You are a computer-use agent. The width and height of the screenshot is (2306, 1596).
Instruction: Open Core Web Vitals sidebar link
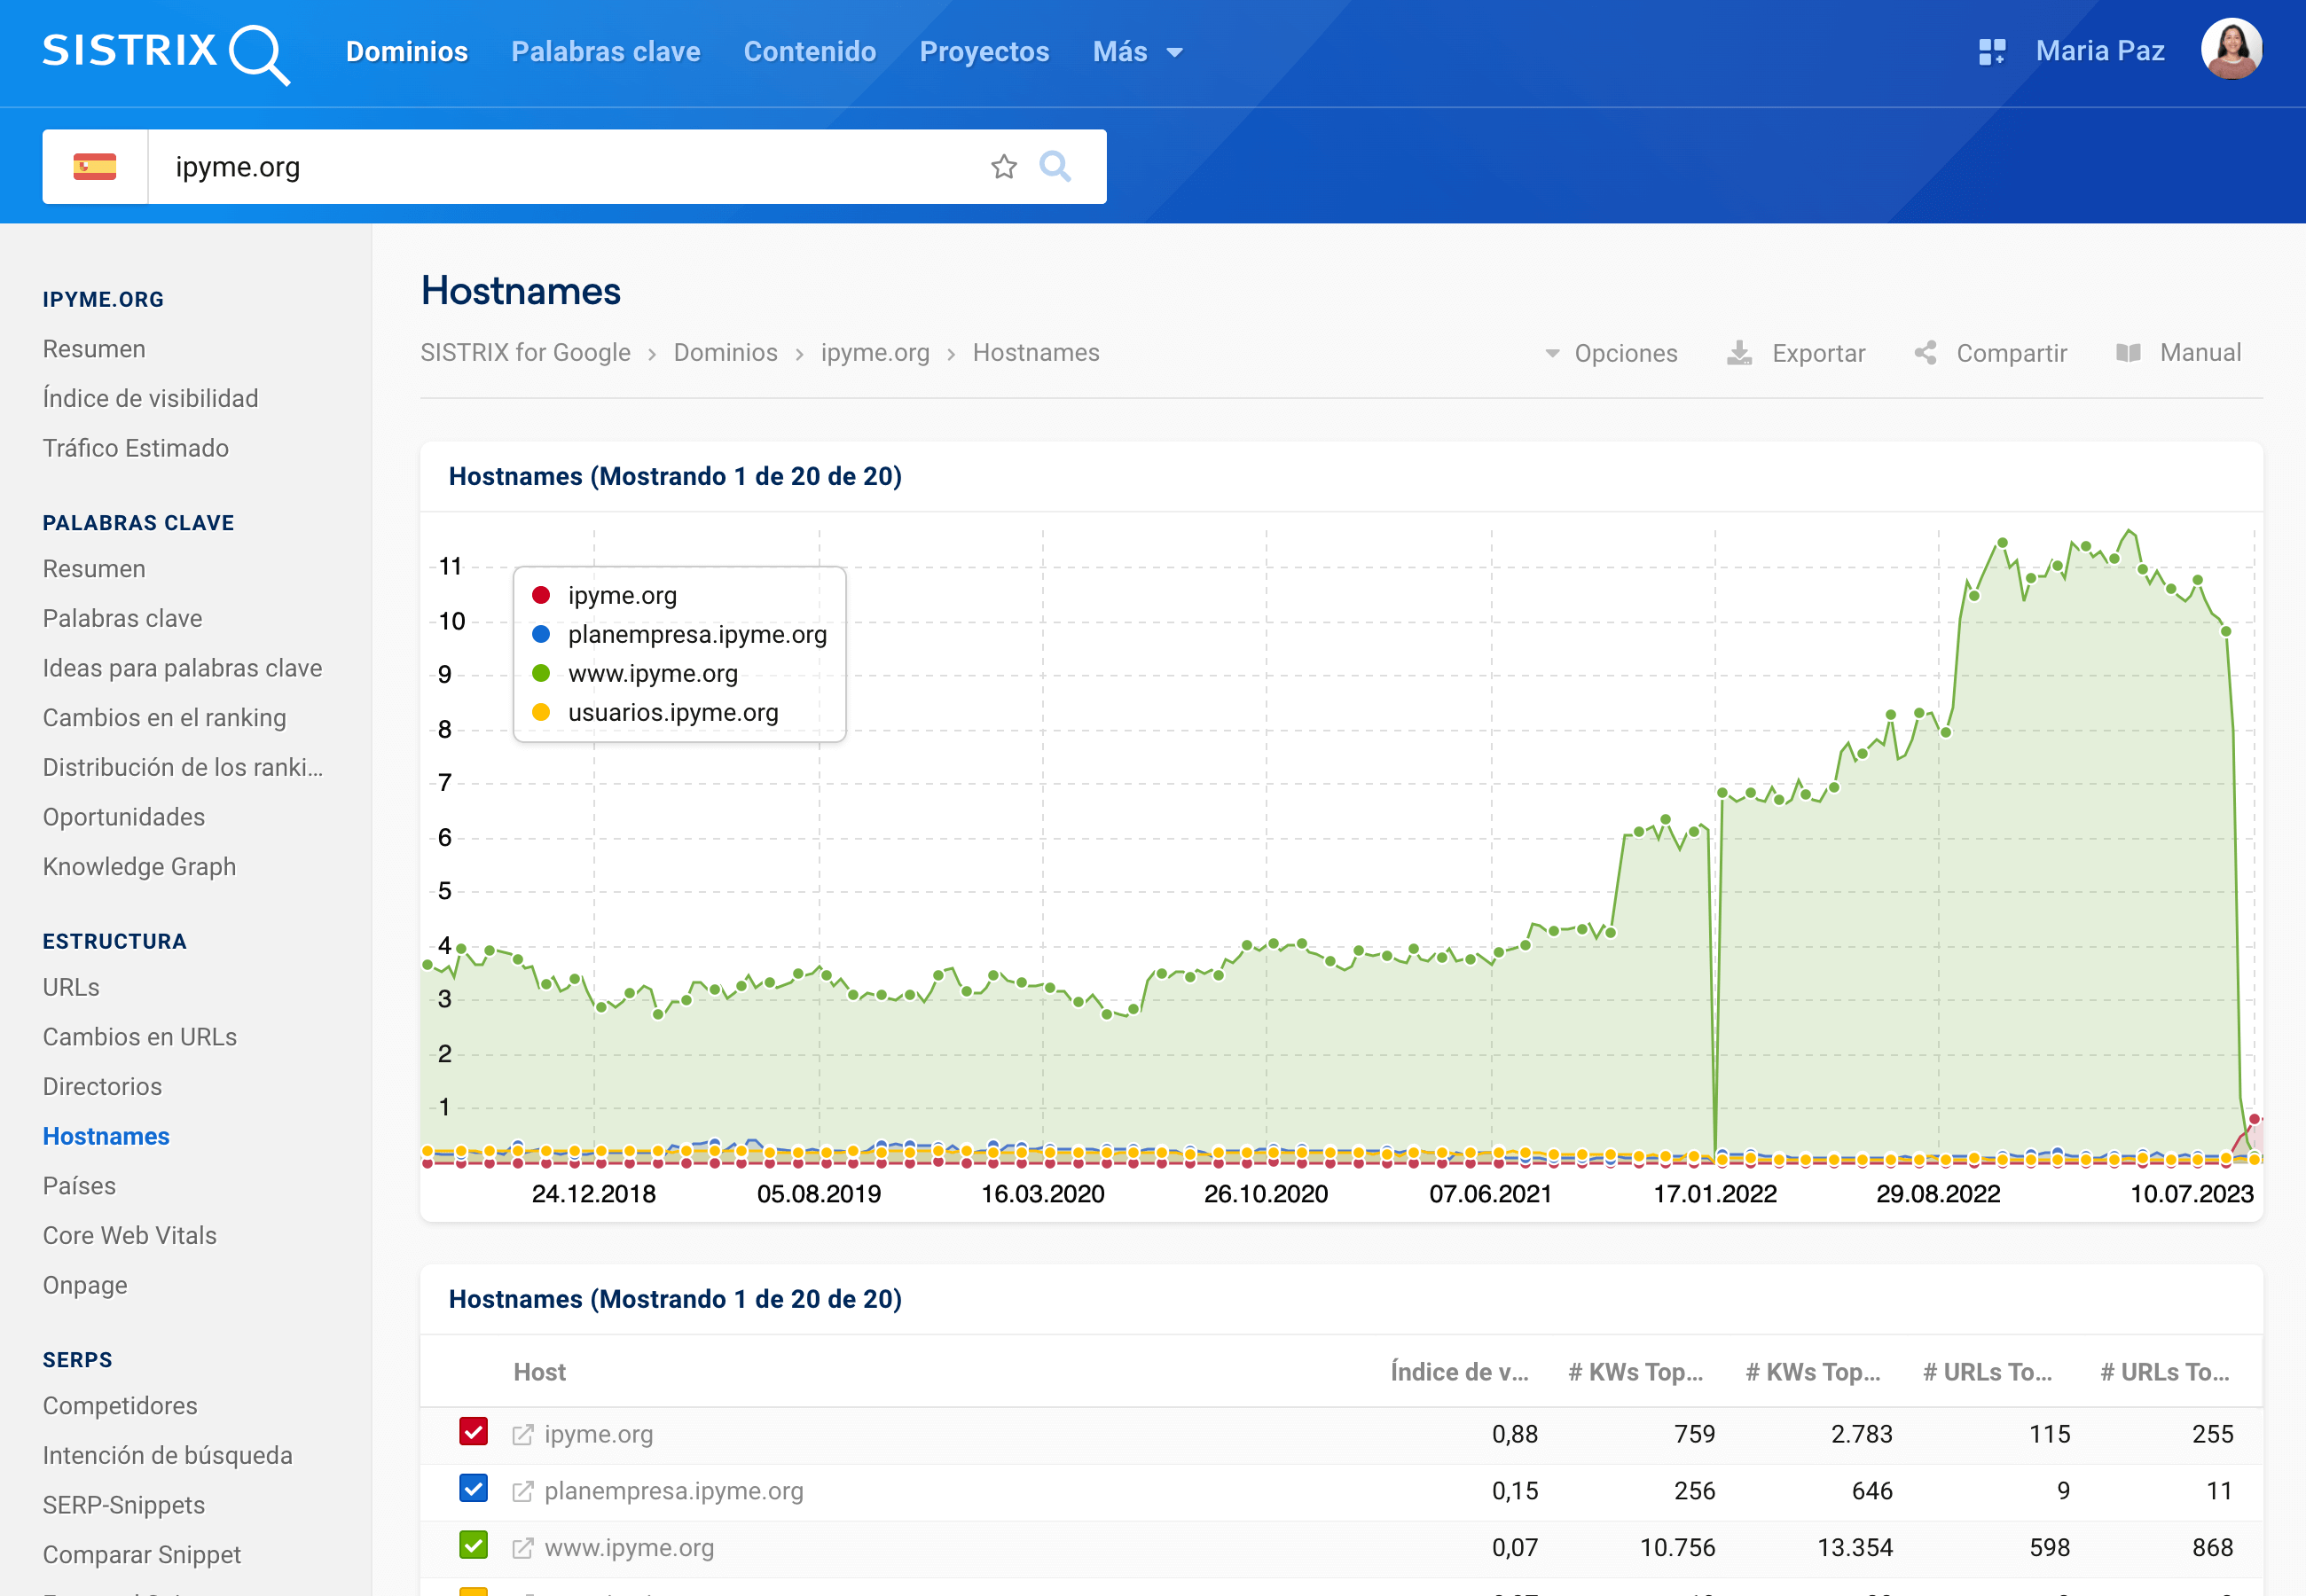click(129, 1235)
